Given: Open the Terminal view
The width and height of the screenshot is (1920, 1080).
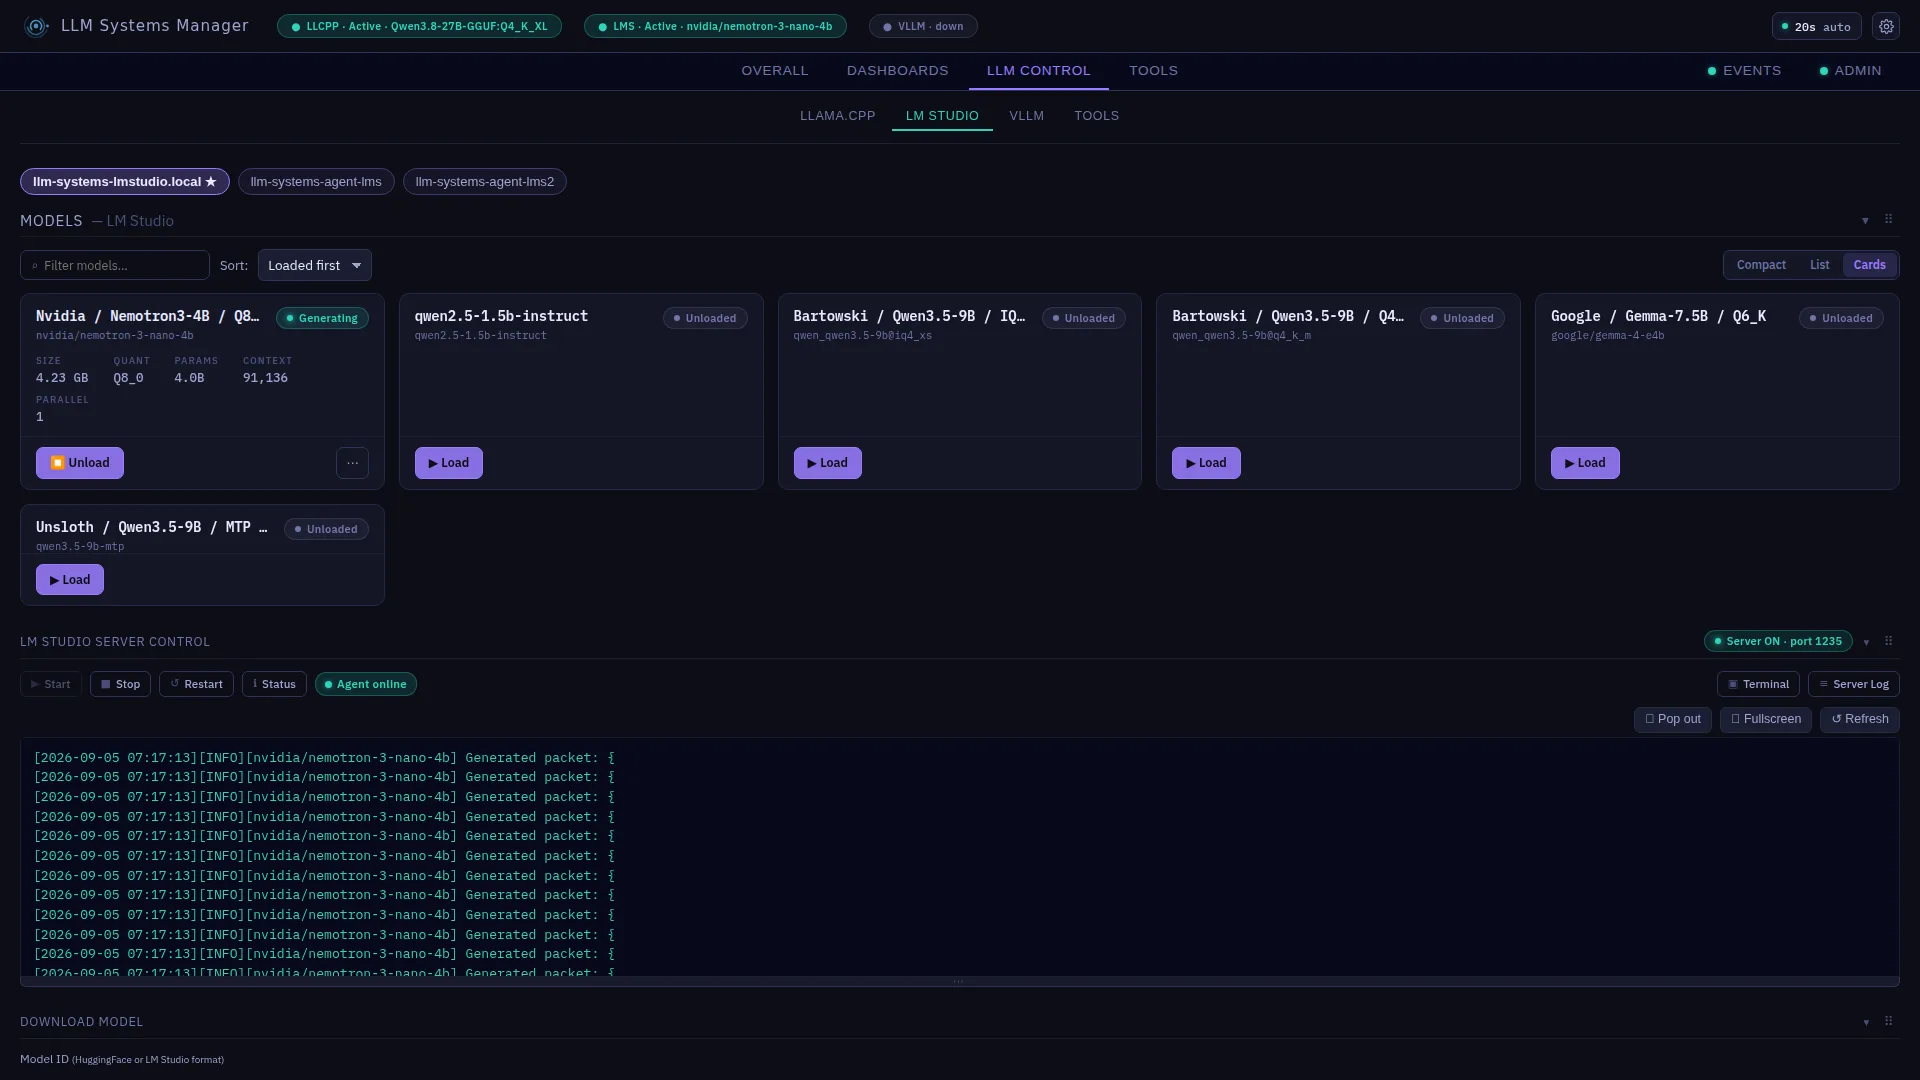Looking at the screenshot, I should pyautogui.click(x=1758, y=684).
